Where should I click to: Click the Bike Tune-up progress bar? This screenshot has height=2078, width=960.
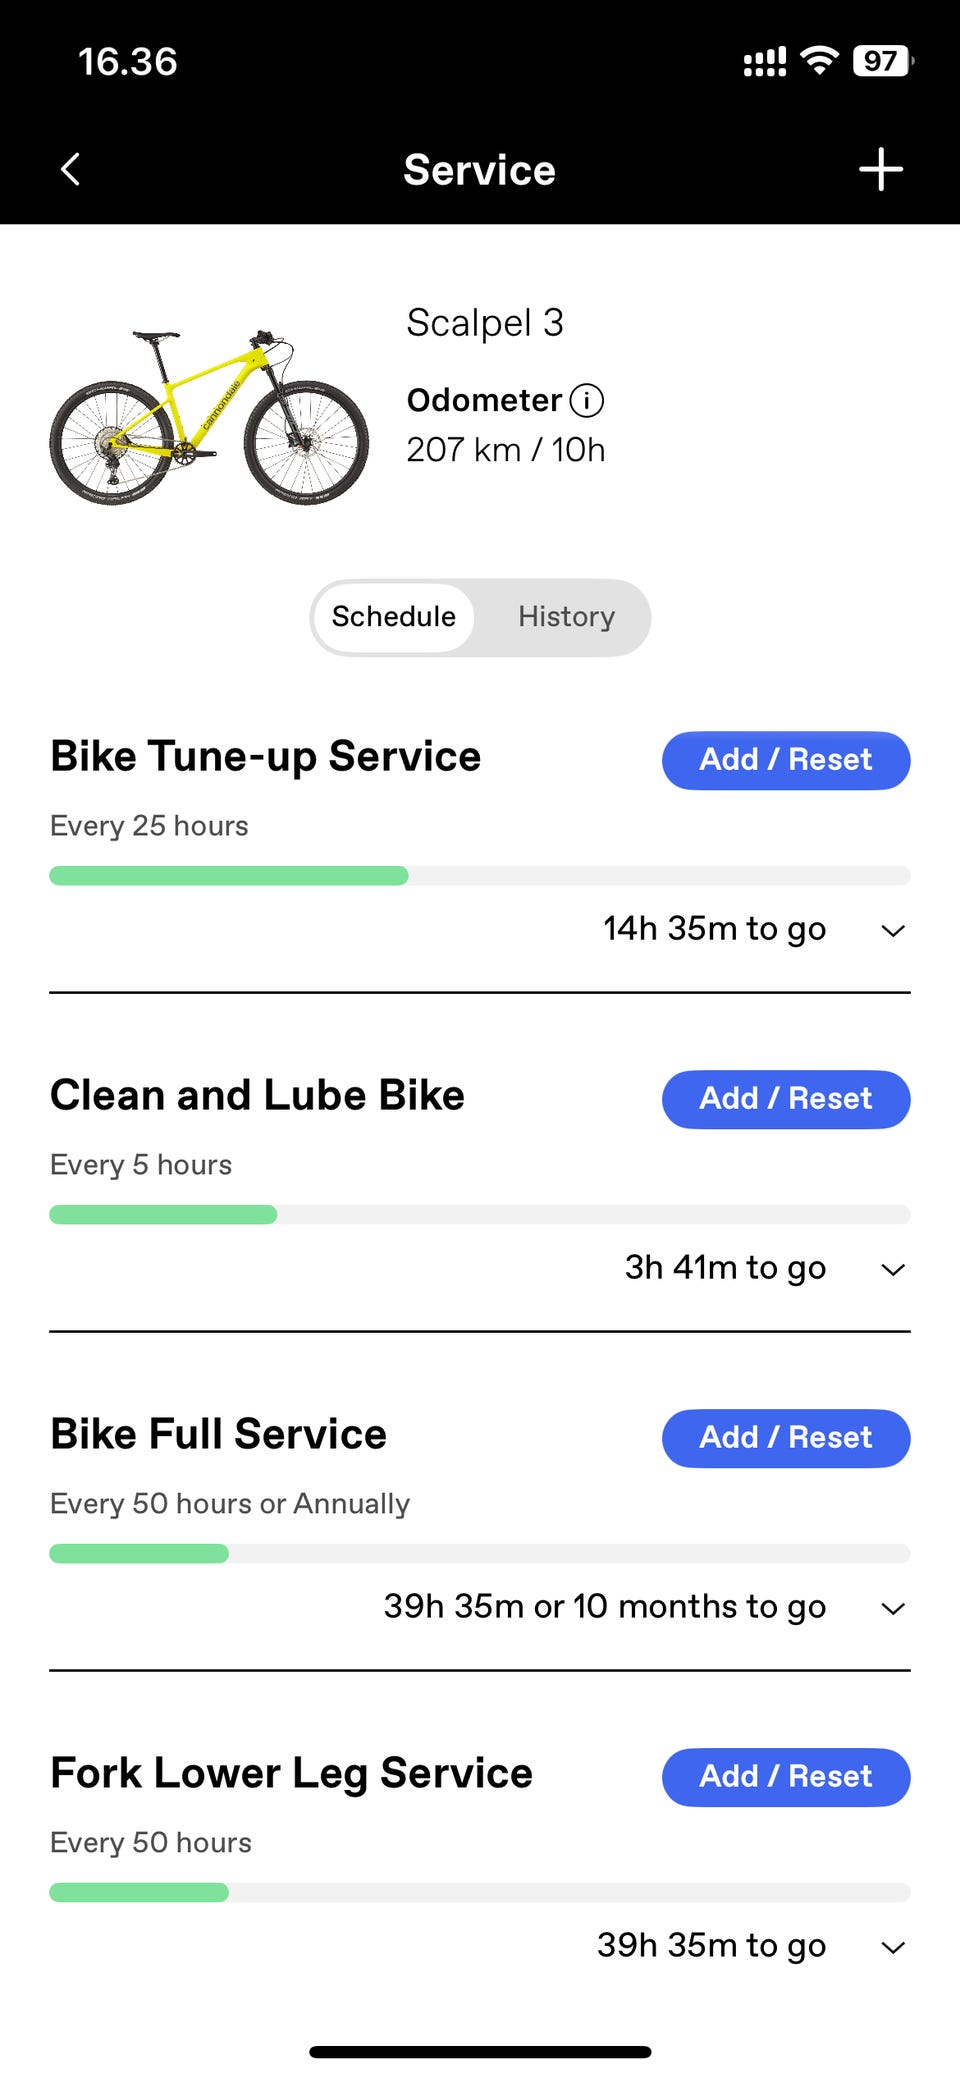[x=480, y=876]
